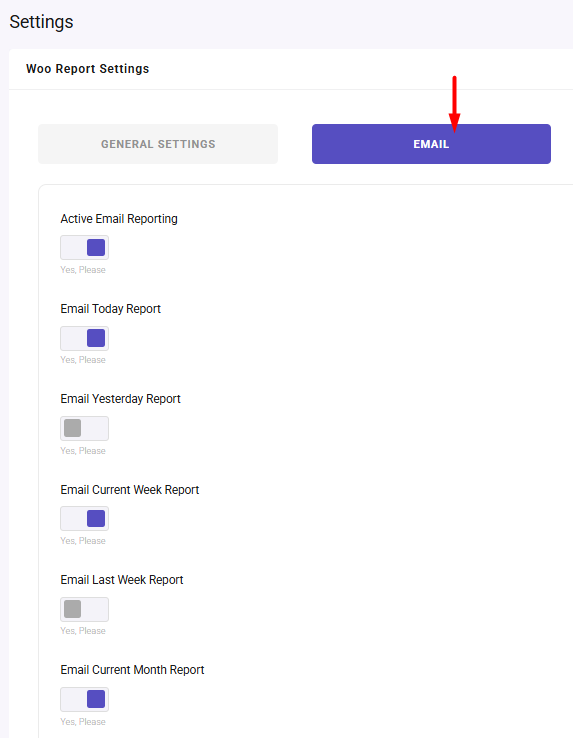Screen dimensions: 573x738
Task: Turn off the Email Today Report switch
Action: pos(84,338)
